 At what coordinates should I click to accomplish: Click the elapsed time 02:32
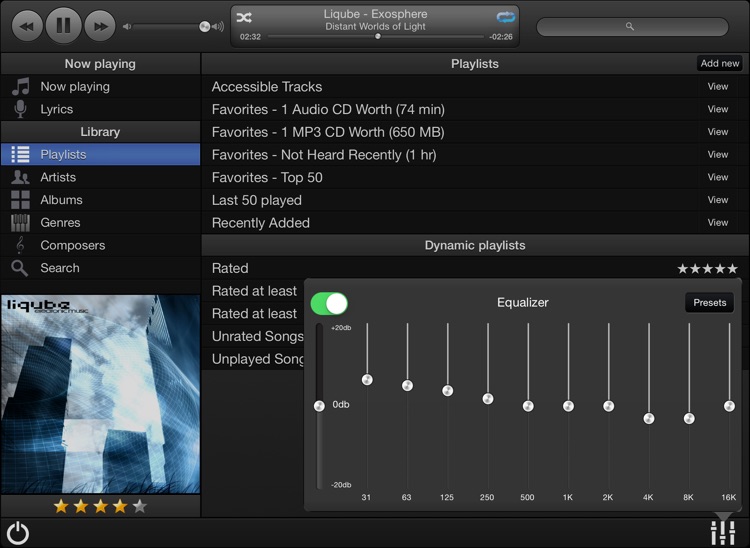(x=250, y=37)
